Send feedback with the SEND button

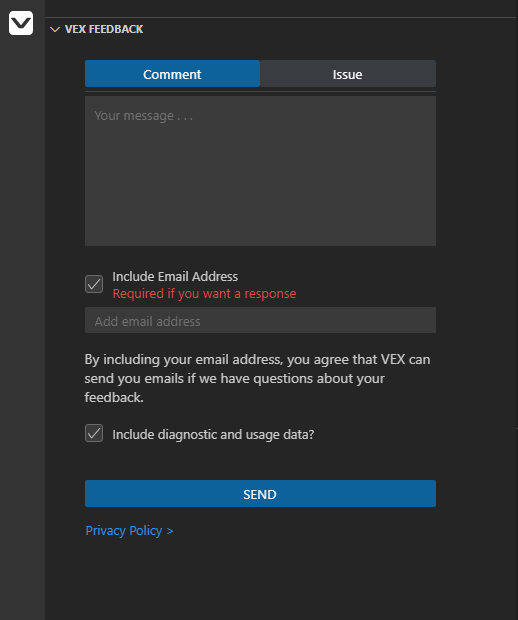tap(261, 494)
